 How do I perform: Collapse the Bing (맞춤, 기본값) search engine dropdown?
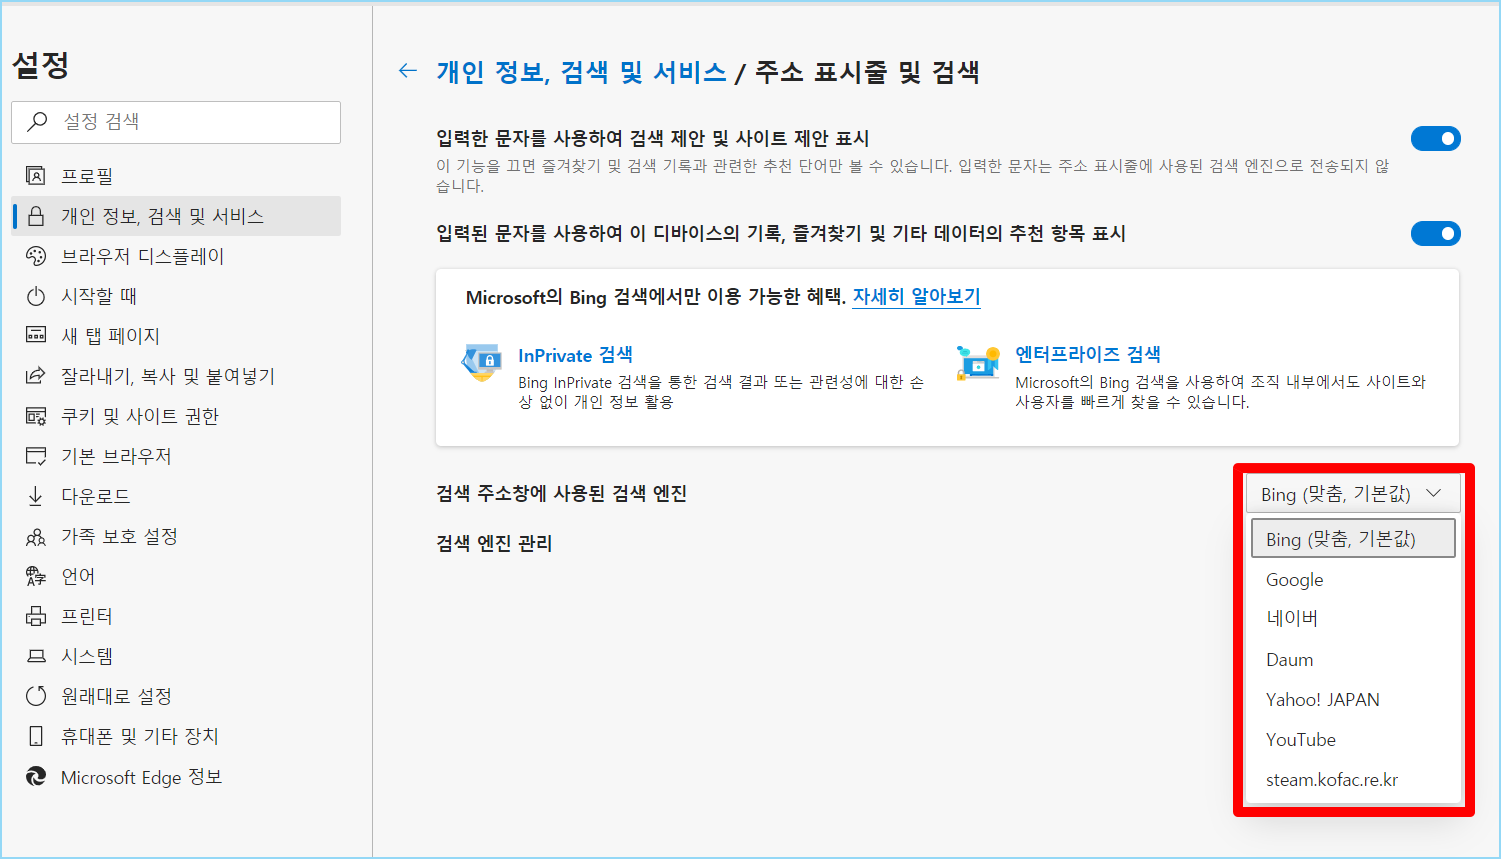(x=1353, y=494)
